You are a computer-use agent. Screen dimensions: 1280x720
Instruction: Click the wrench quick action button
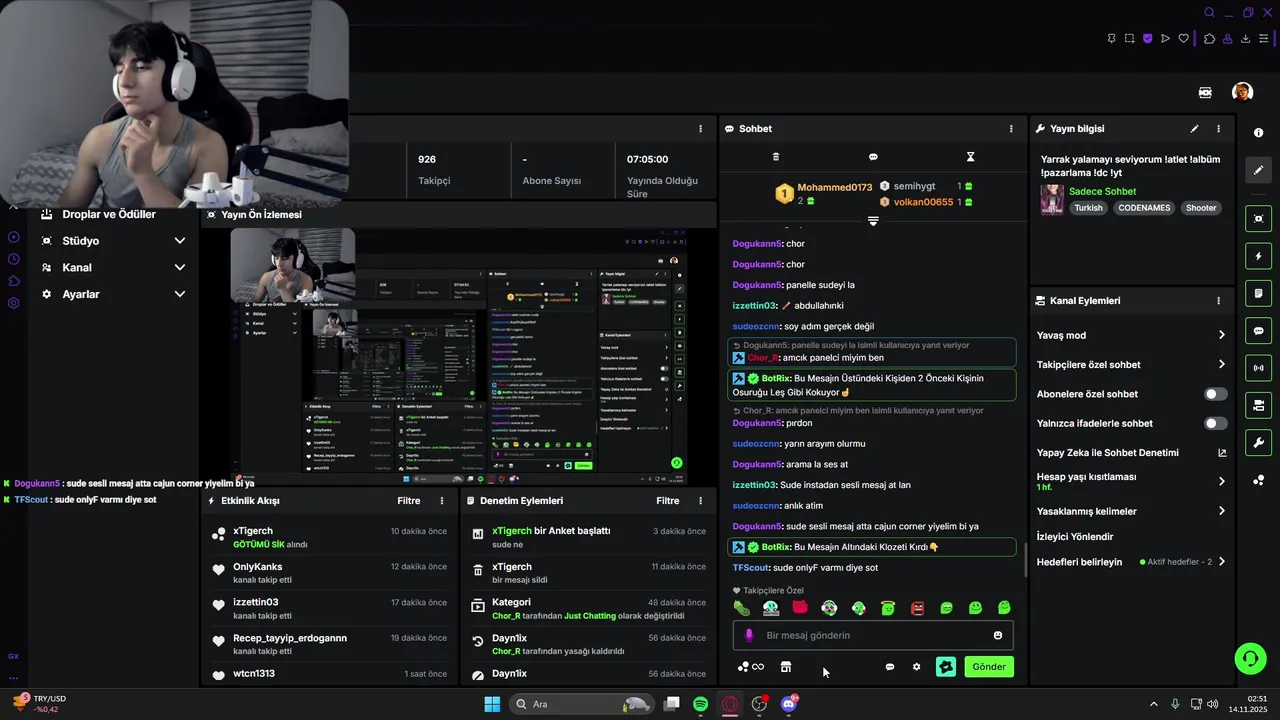pyautogui.click(x=1258, y=443)
